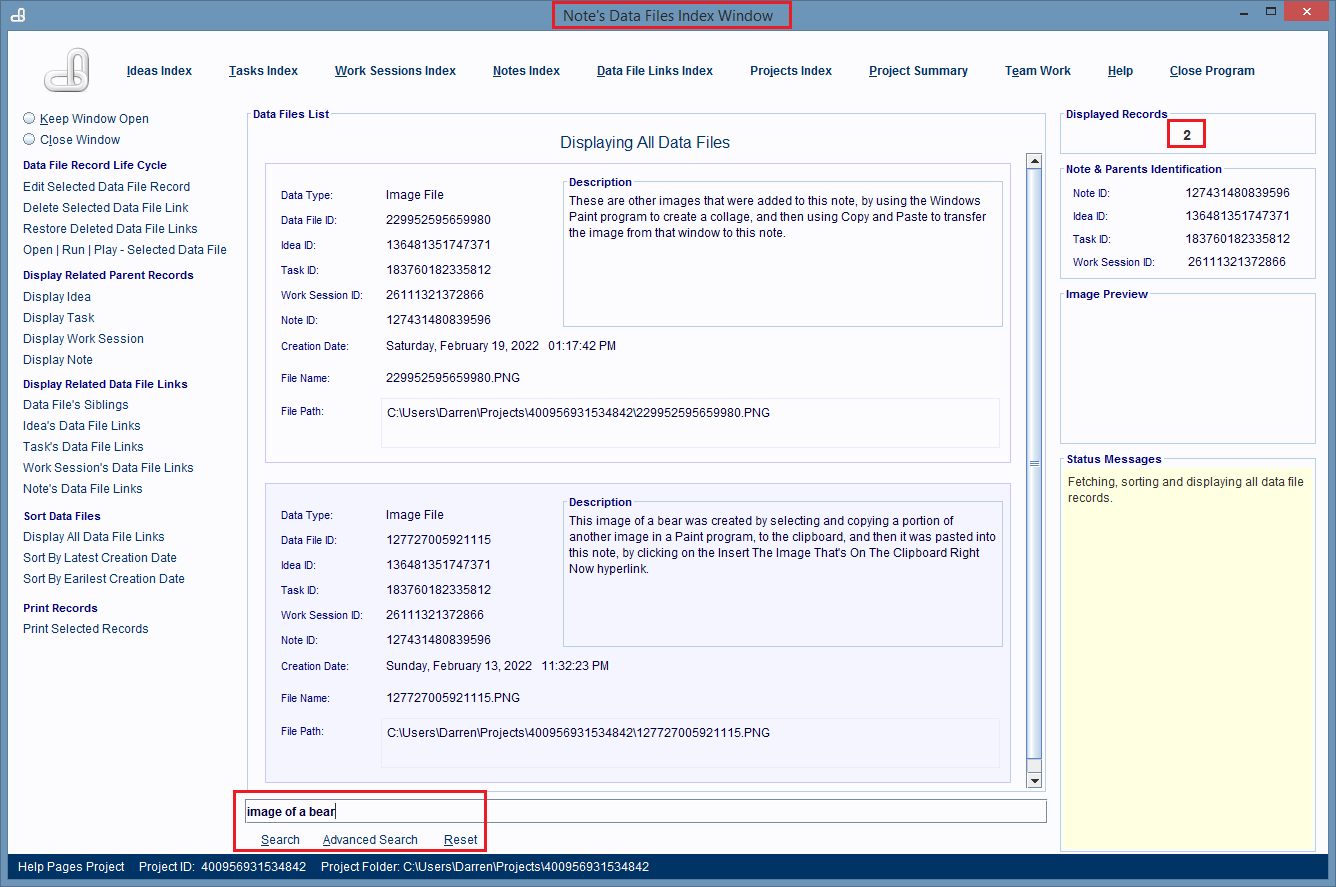The height and width of the screenshot is (887, 1336).
Task: Click Restore Deleted Data File Links
Action: tap(110, 229)
